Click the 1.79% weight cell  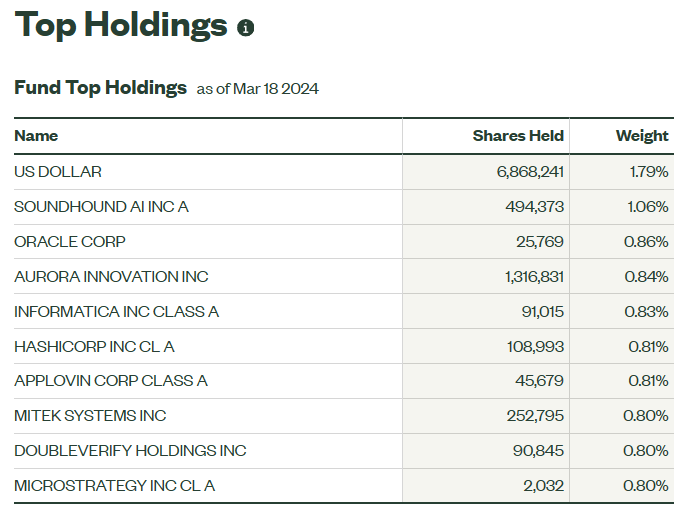(648, 172)
